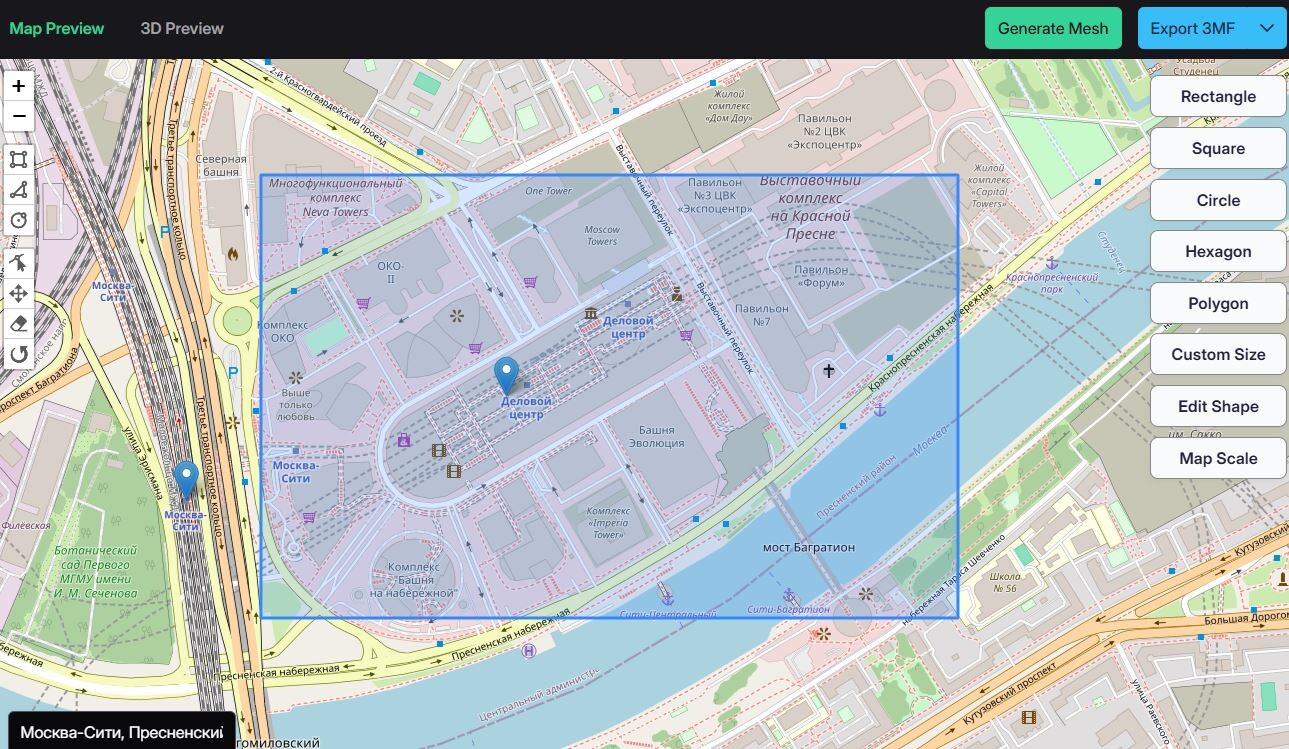This screenshot has height=749, width=1289.
Task: Open the Map Preview tab
Action: click(57, 28)
